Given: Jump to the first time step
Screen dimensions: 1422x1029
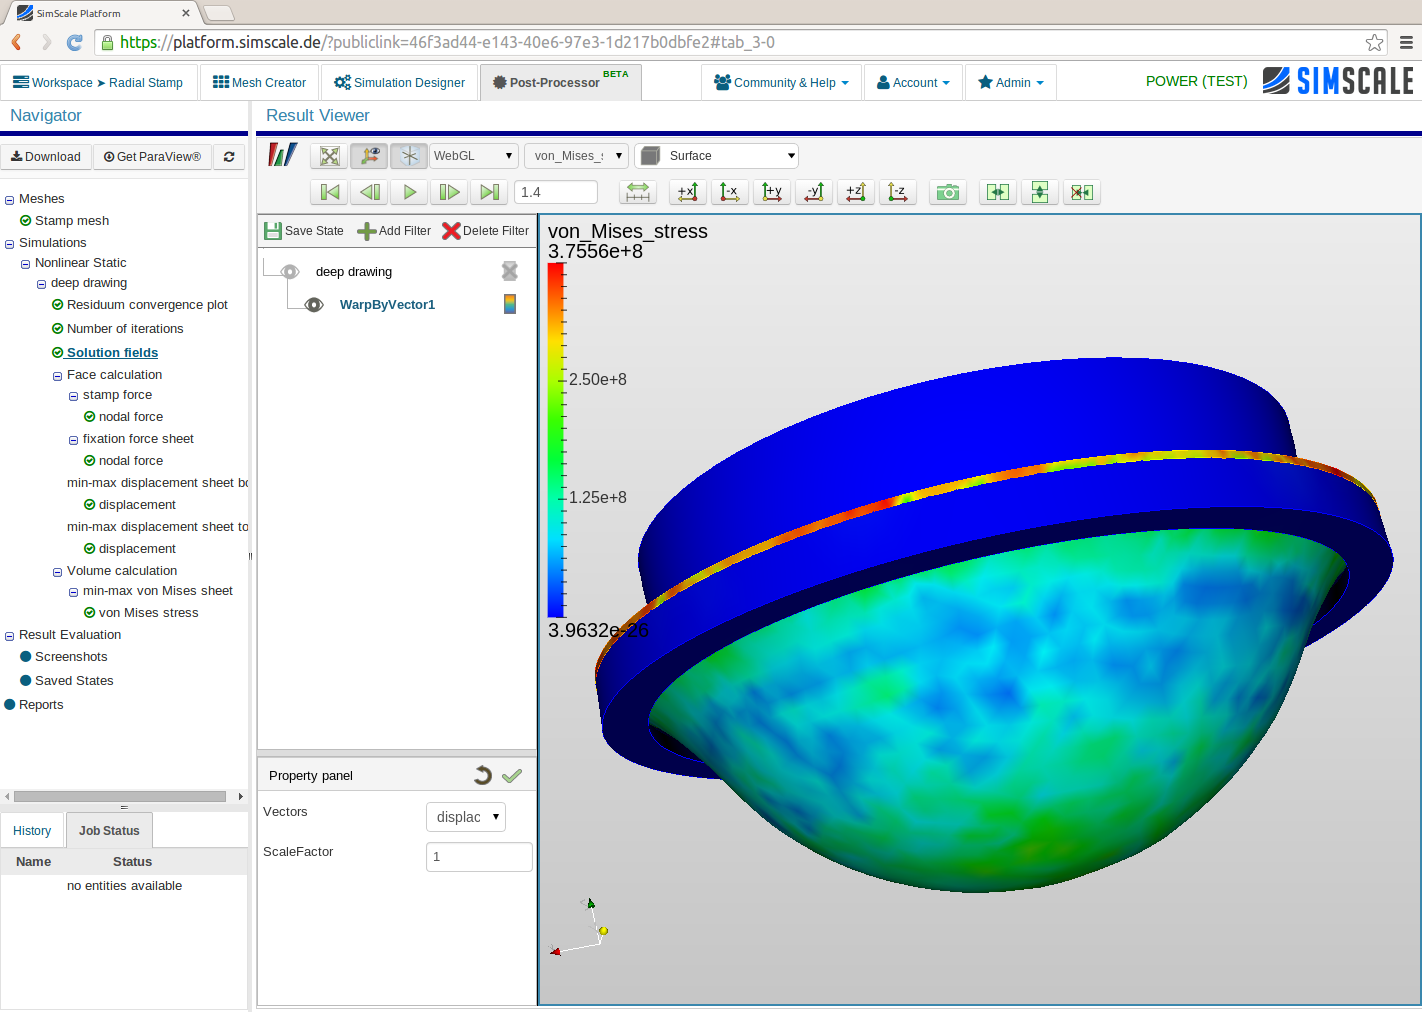Looking at the screenshot, I should [x=330, y=192].
